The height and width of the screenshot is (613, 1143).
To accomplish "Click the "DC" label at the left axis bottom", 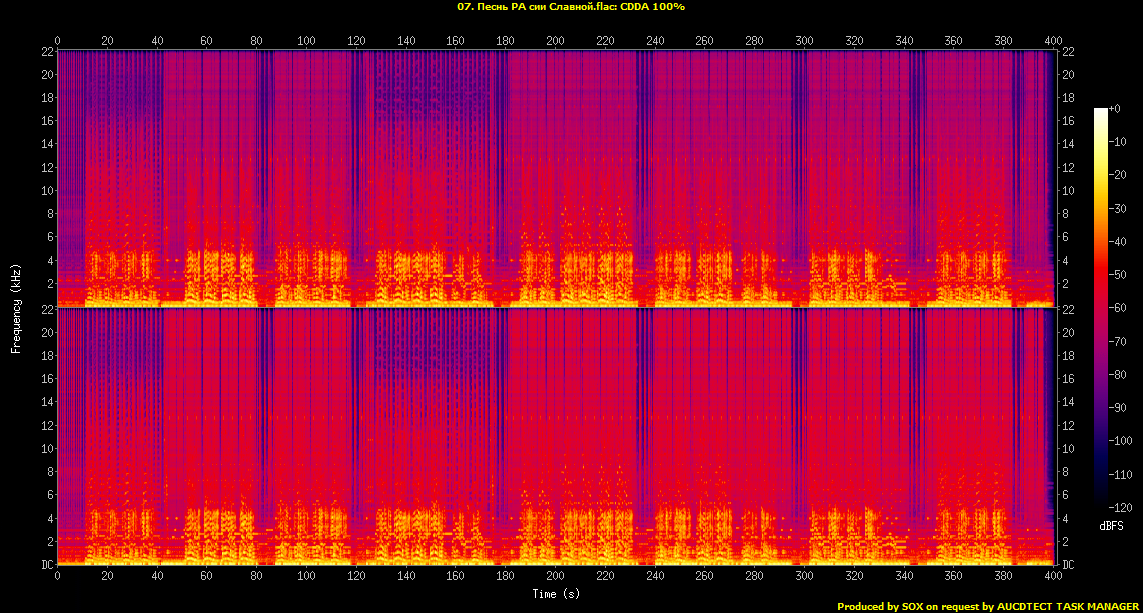I will (47, 565).
